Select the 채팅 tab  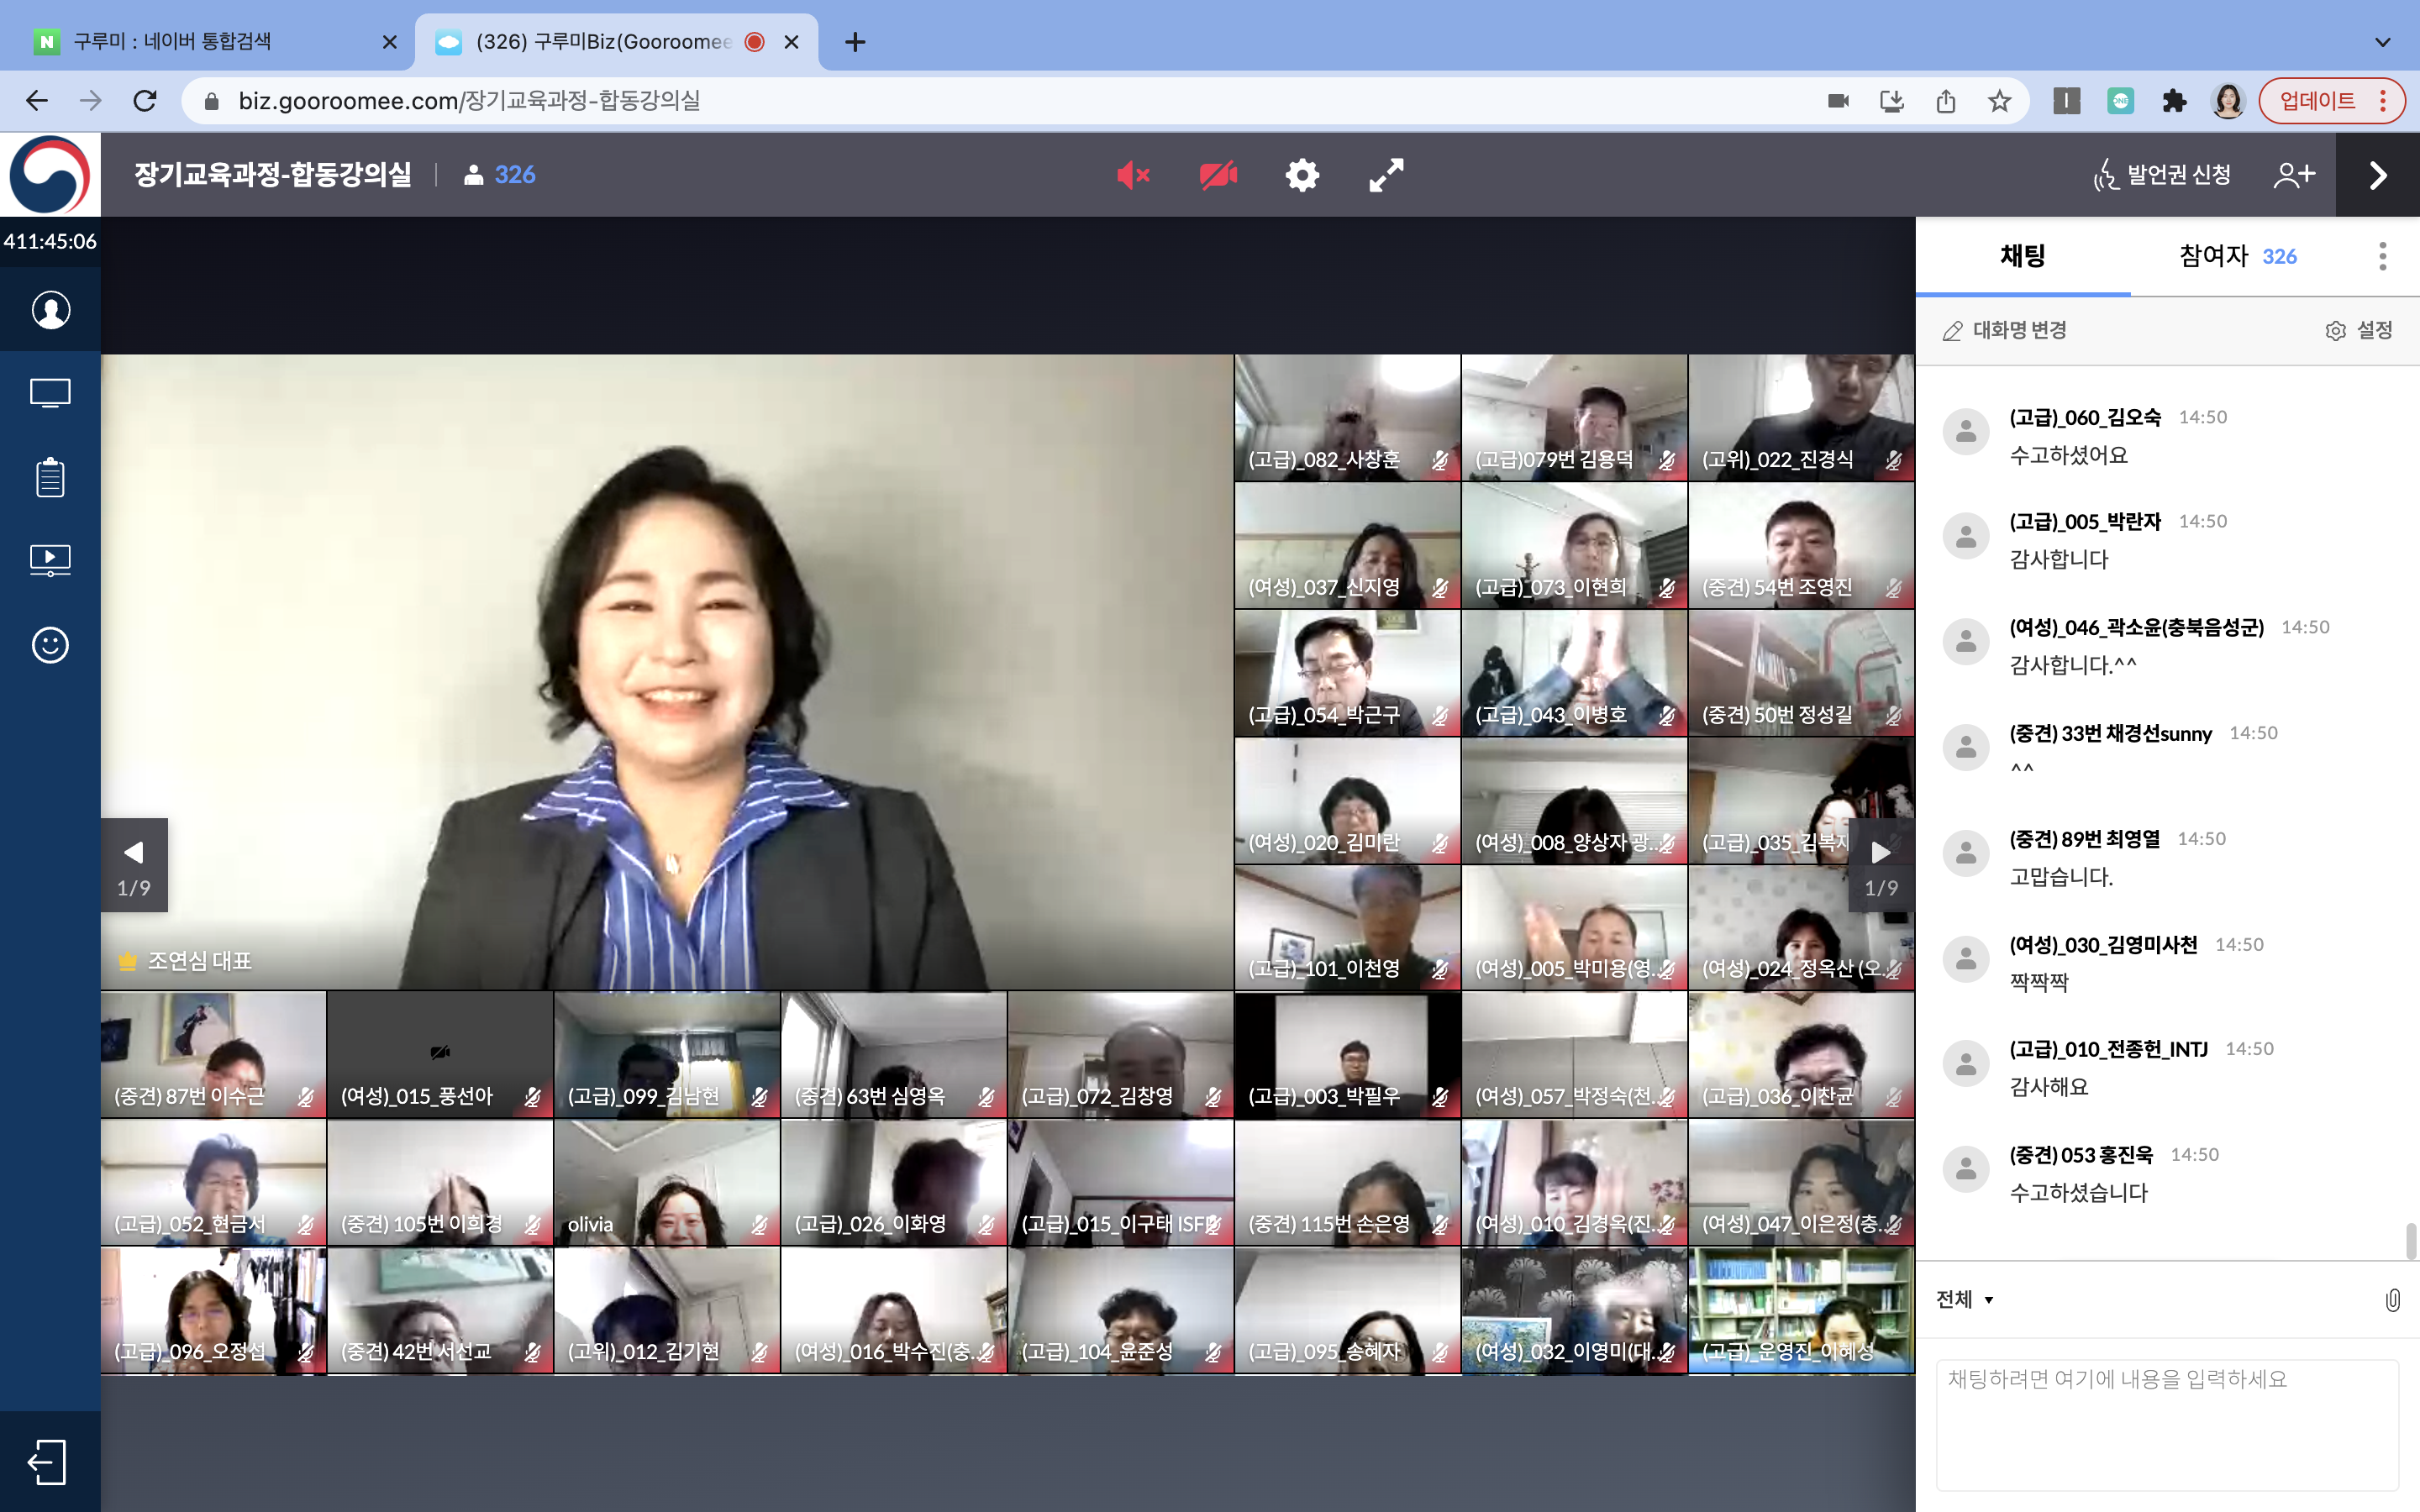pyautogui.click(x=2022, y=256)
